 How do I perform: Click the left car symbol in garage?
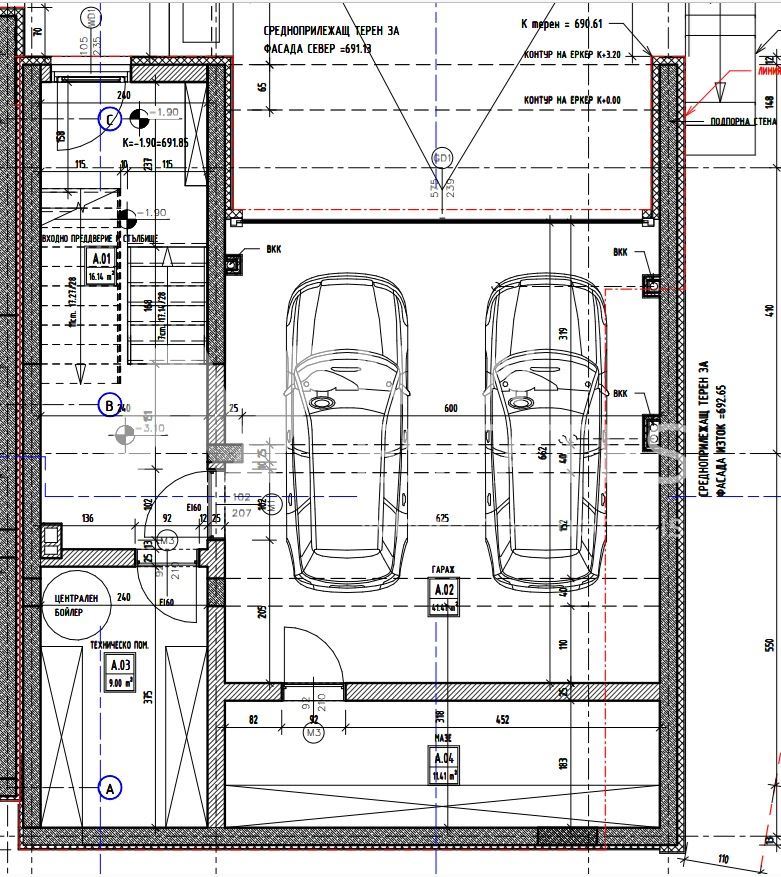pos(346,432)
